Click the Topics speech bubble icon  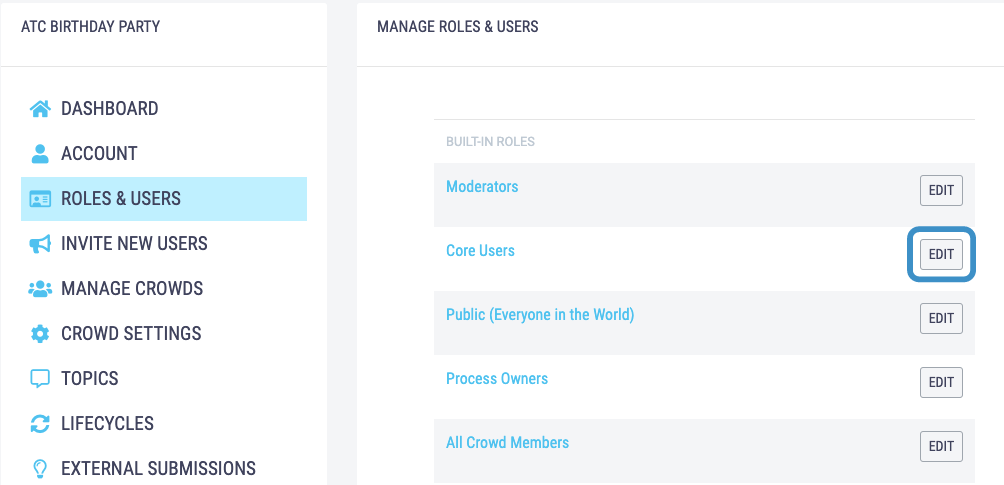[40, 379]
